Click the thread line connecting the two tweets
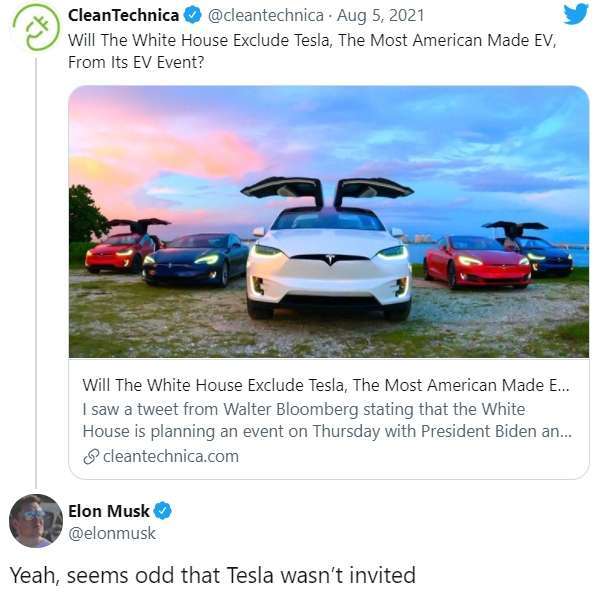 tap(36, 270)
